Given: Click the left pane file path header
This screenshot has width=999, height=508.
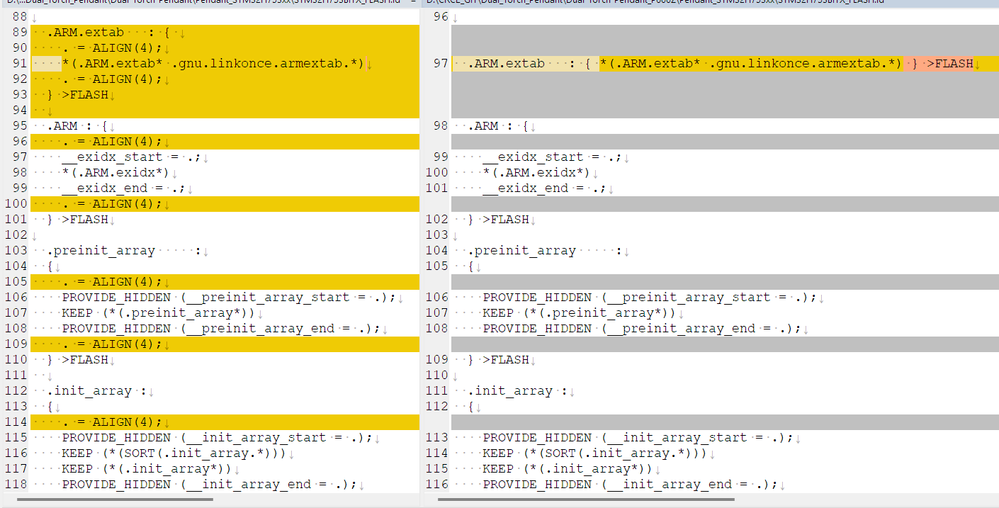Looking at the screenshot, I should click(206, 3).
